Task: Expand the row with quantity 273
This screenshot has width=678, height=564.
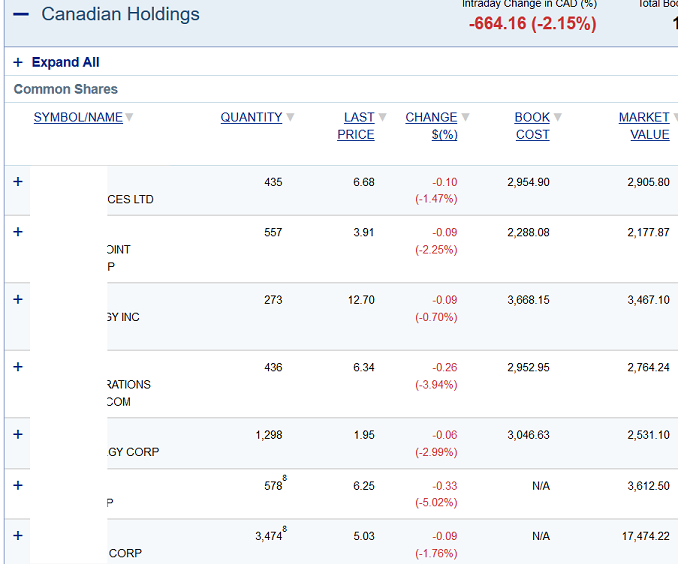Action: pyautogui.click(x=18, y=299)
